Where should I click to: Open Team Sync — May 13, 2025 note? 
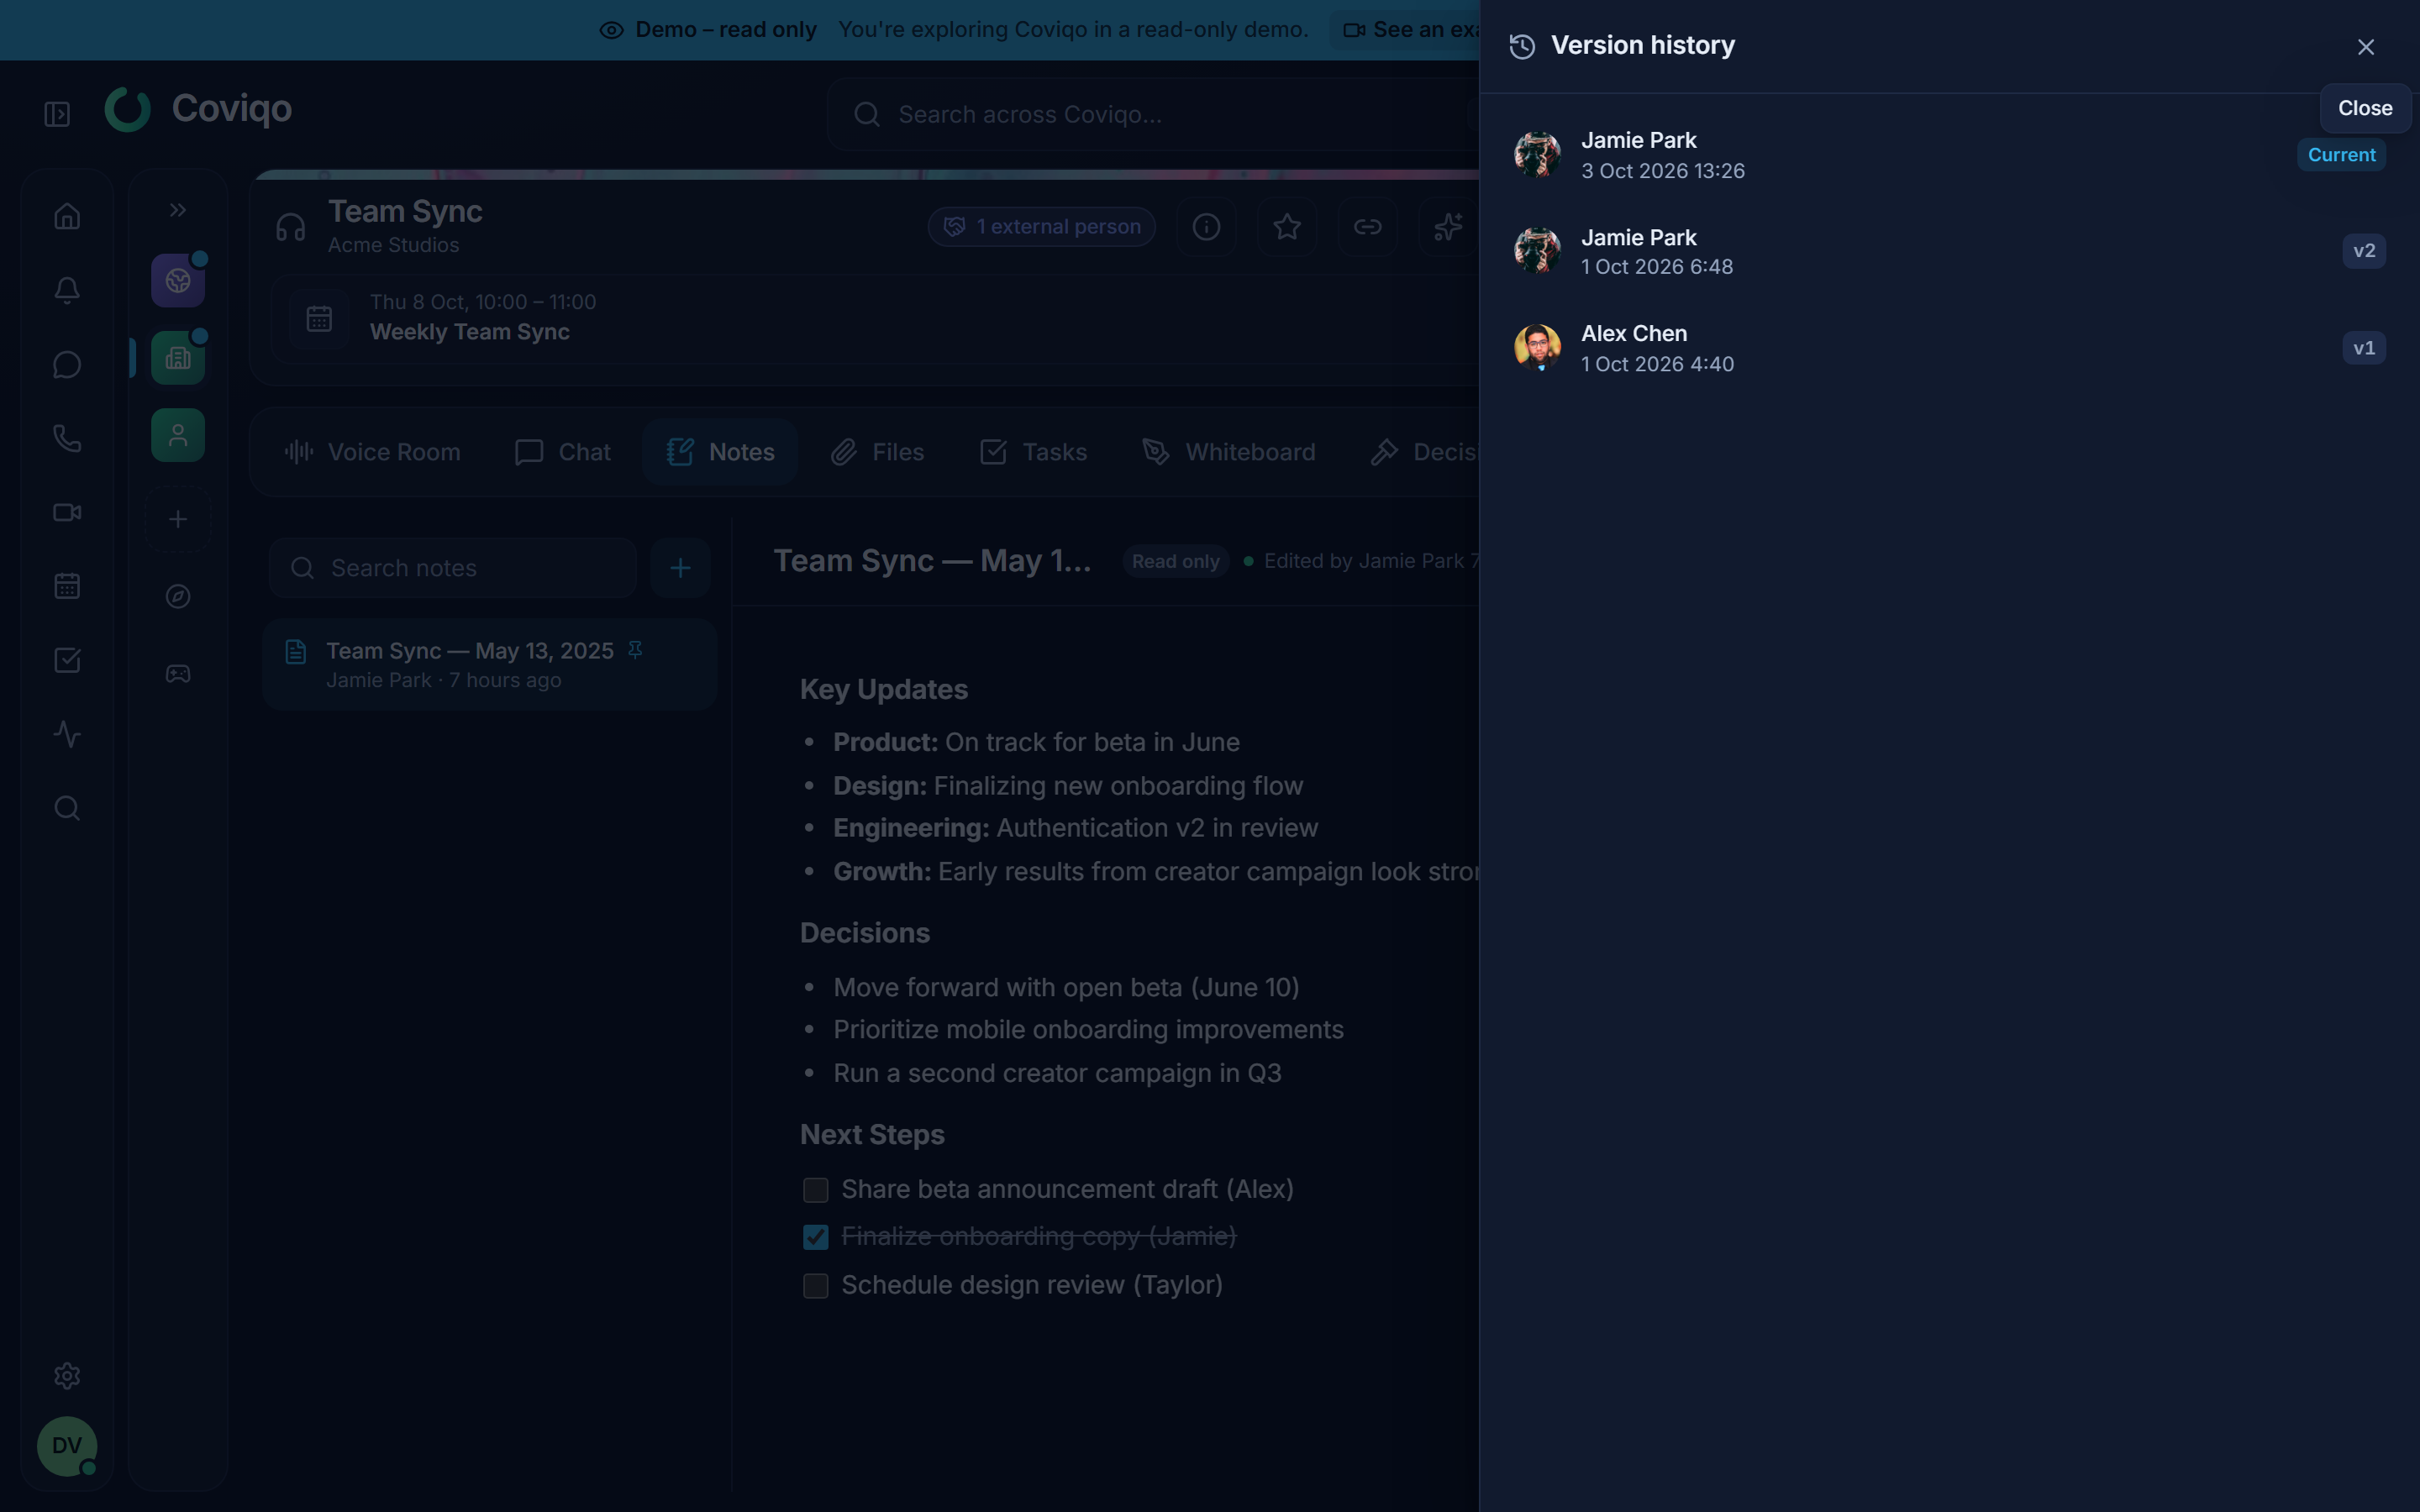(x=490, y=665)
